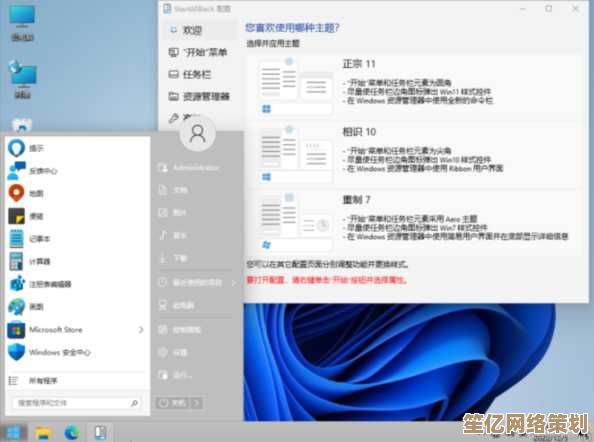
Task: Click the magnifier icon in the search box
Action: [x=134, y=403]
